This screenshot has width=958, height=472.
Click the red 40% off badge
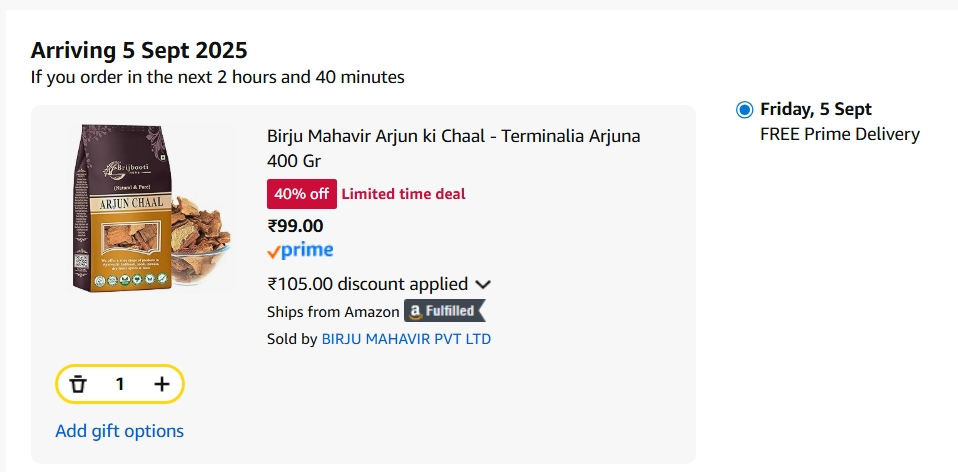point(301,194)
